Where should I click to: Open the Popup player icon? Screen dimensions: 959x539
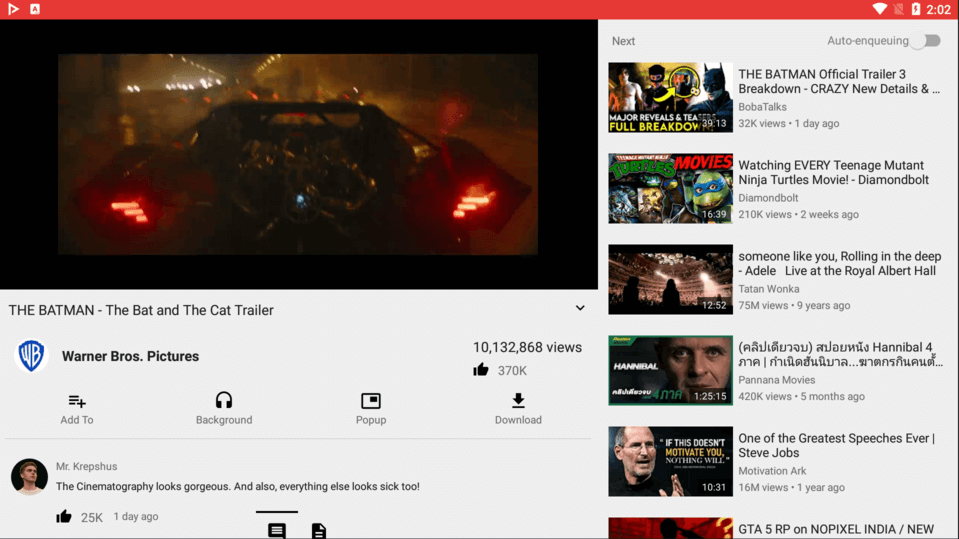coord(371,401)
